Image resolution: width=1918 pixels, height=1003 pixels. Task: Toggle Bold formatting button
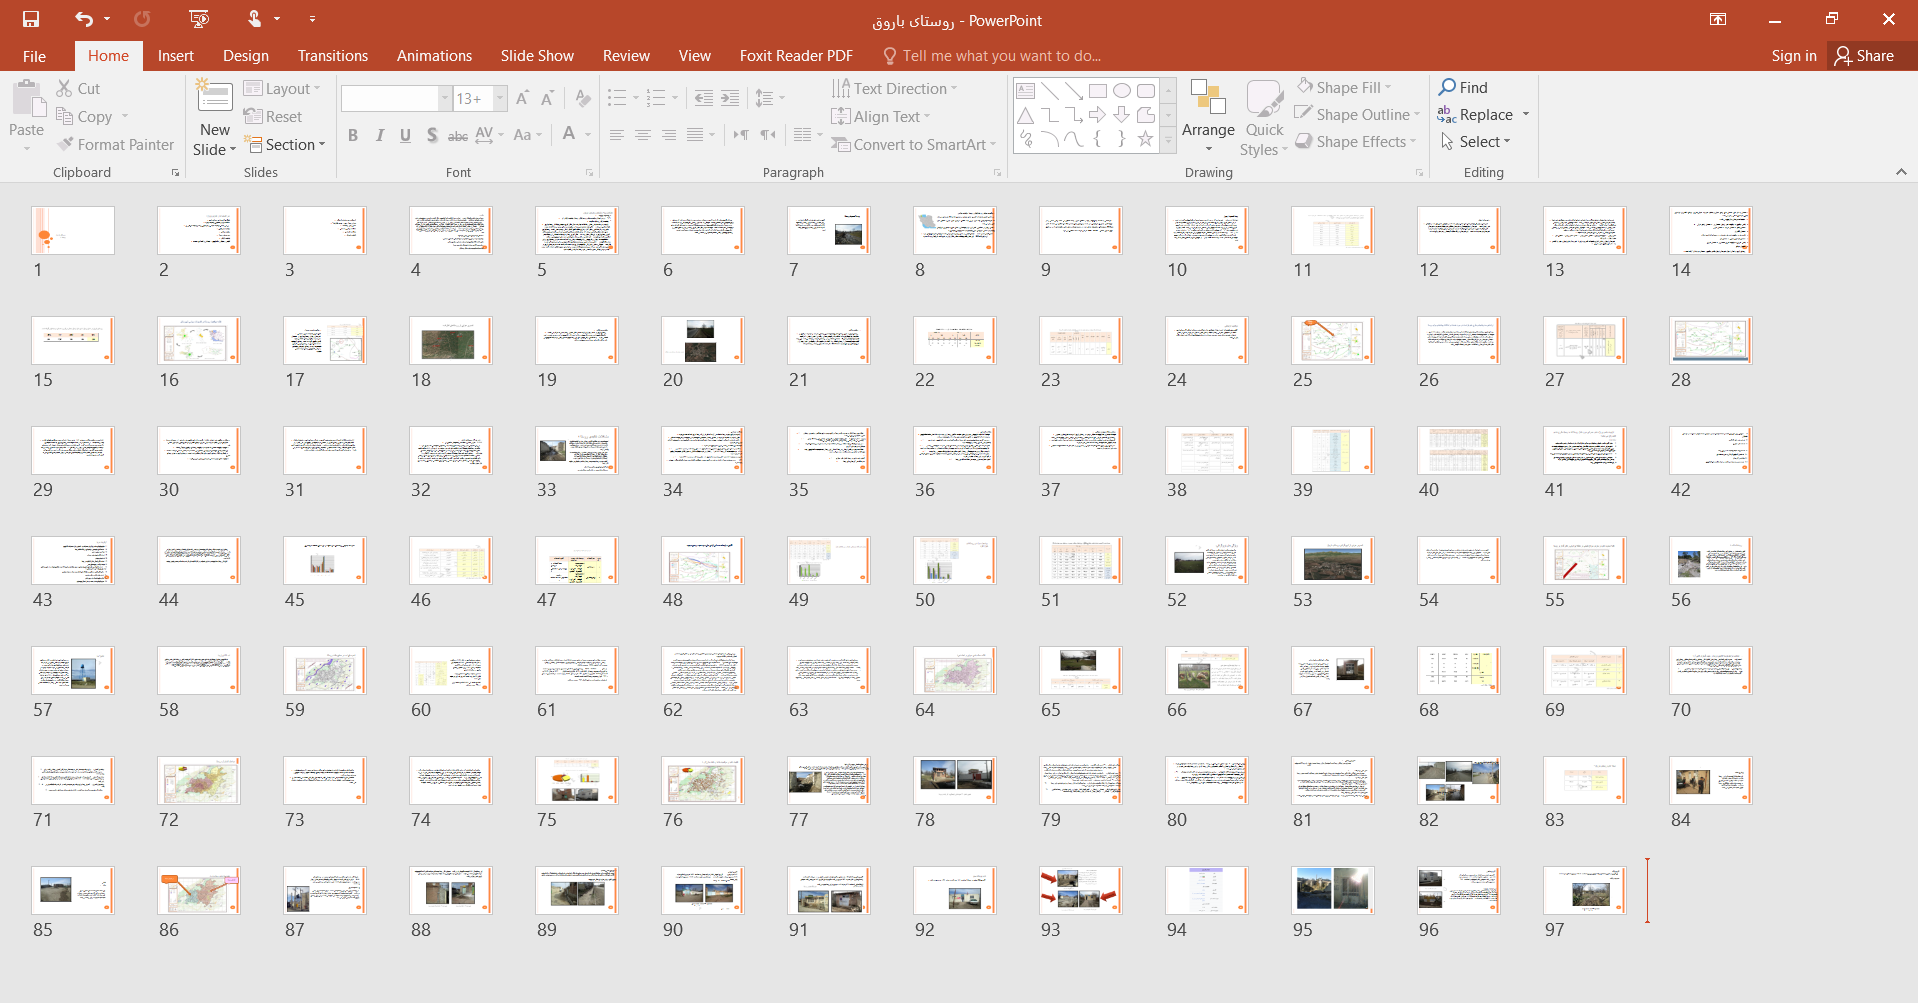point(353,135)
